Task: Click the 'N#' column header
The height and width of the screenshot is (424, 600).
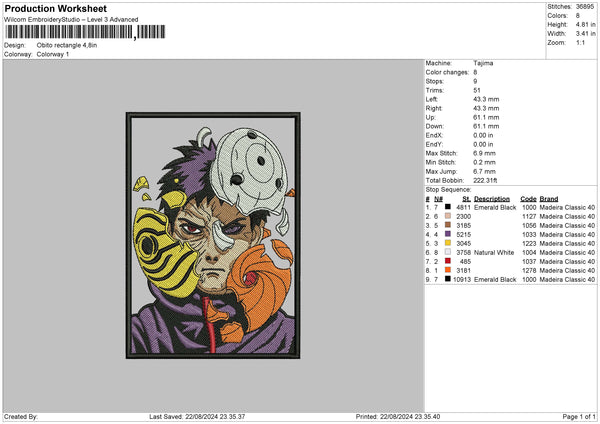Action: click(x=438, y=199)
